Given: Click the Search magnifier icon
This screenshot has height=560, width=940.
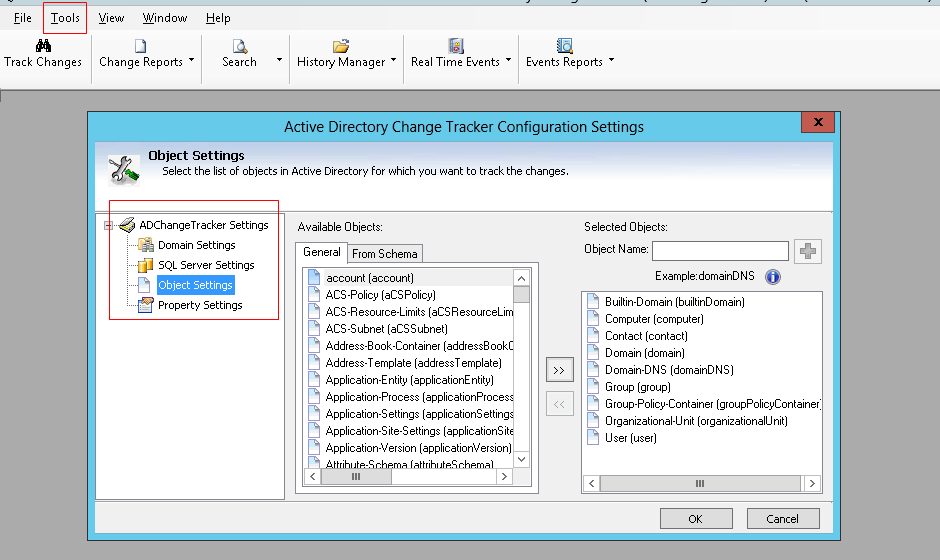Looking at the screenshot, I should point(239,46).
